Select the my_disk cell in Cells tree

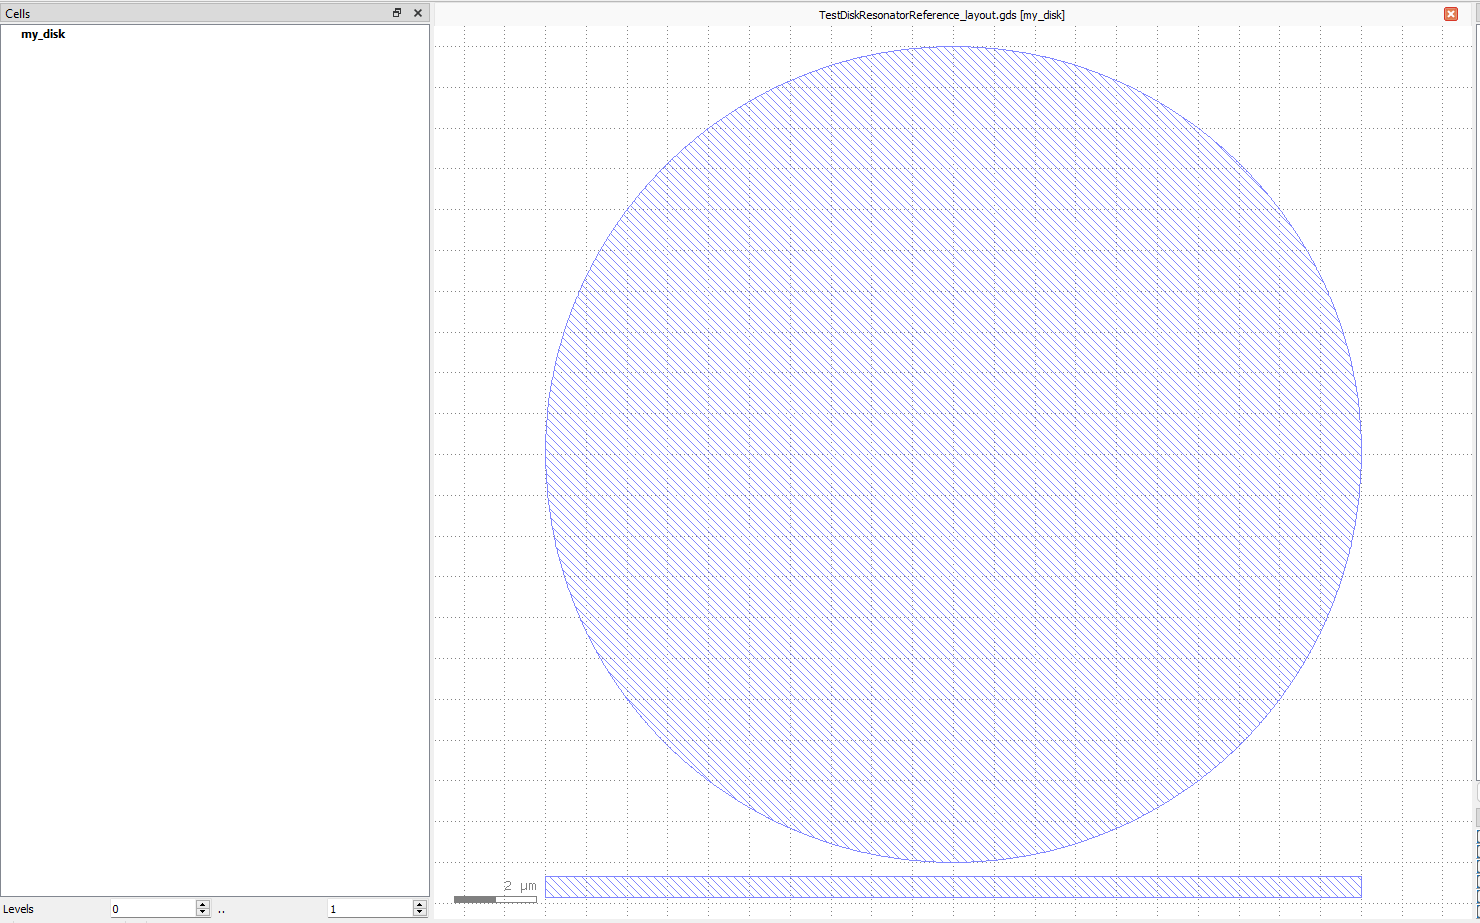(x=43, y=34)
